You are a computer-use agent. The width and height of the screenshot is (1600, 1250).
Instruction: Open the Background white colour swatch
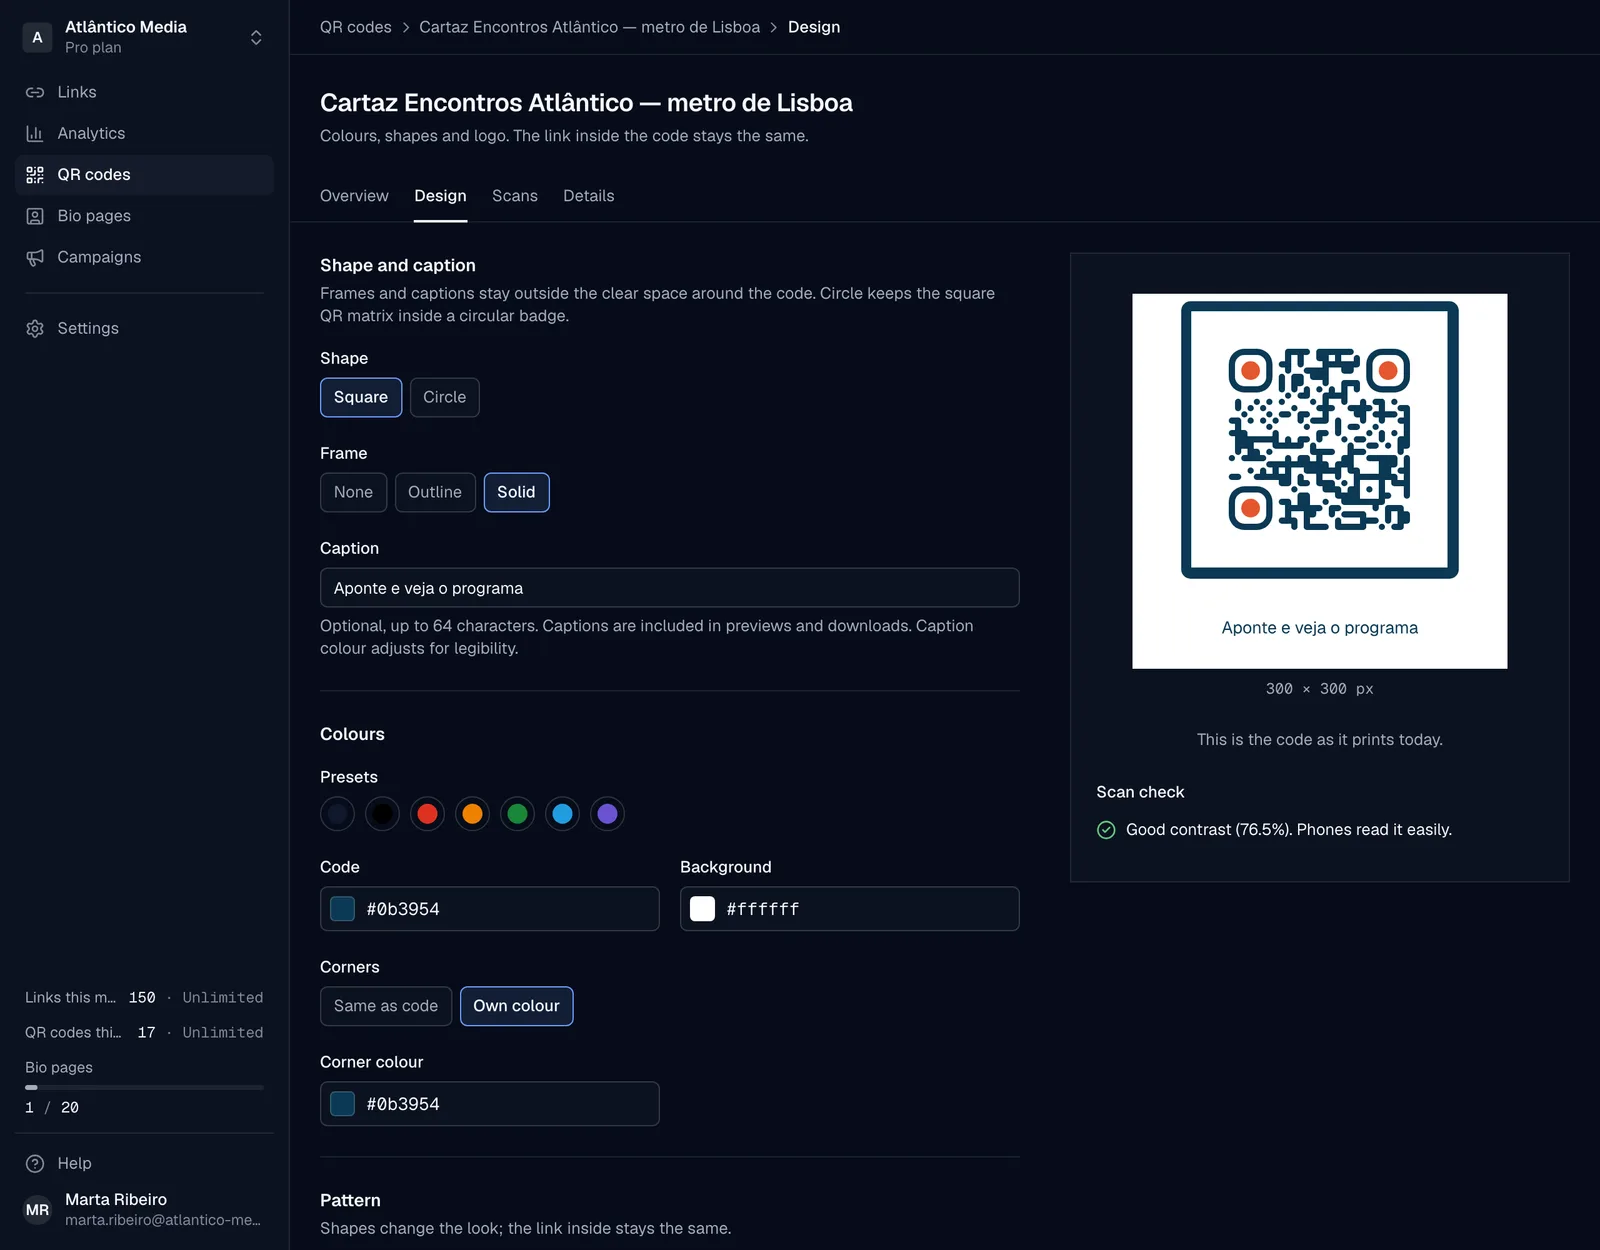tap(703, 909)
